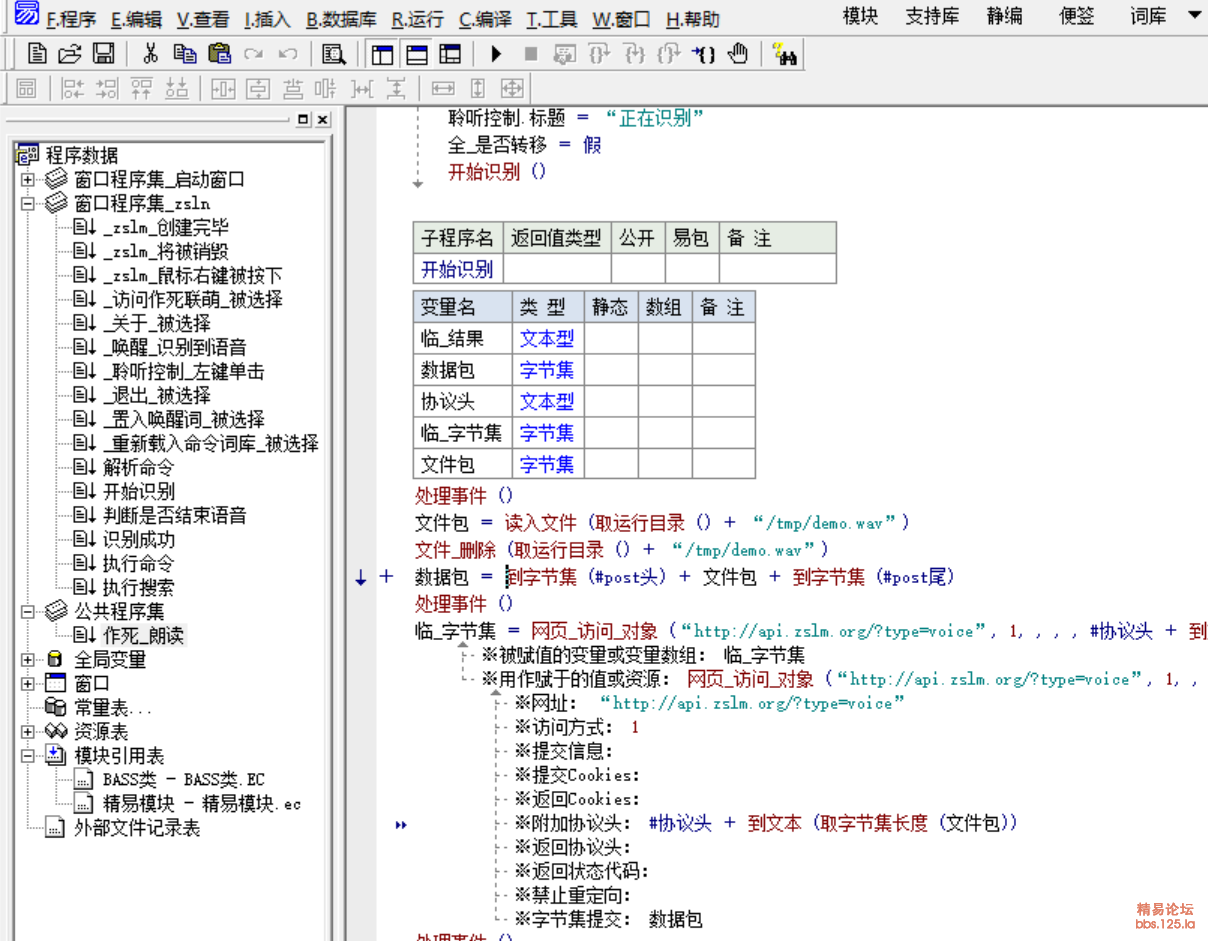This screenshot has height=941, width=1208.
Task: Click the second window layout toolbar icon
Action: click(x=416, y=54)
